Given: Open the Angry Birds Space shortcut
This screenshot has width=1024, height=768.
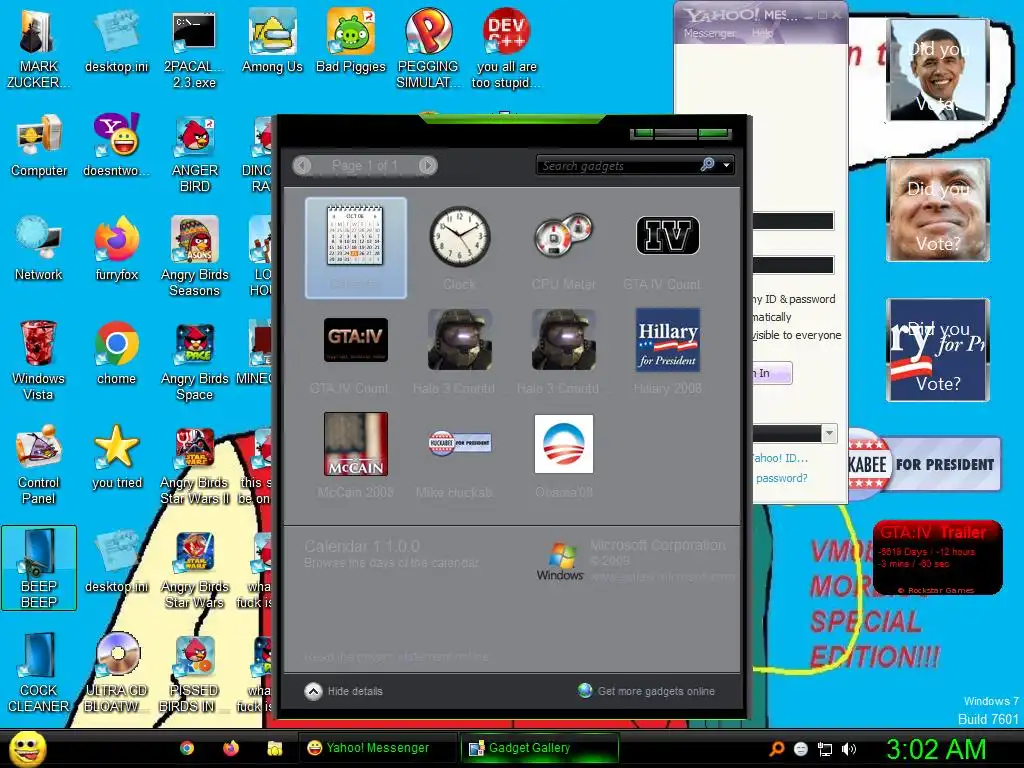Looking at the screenshot, I should click(x=194, y=360).
